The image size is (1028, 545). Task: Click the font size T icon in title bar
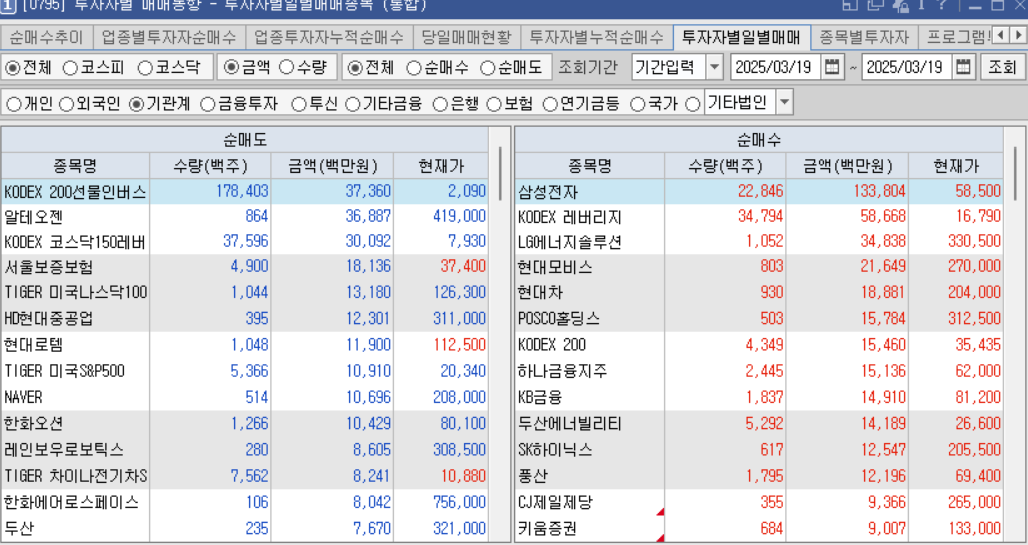point(922,5)
